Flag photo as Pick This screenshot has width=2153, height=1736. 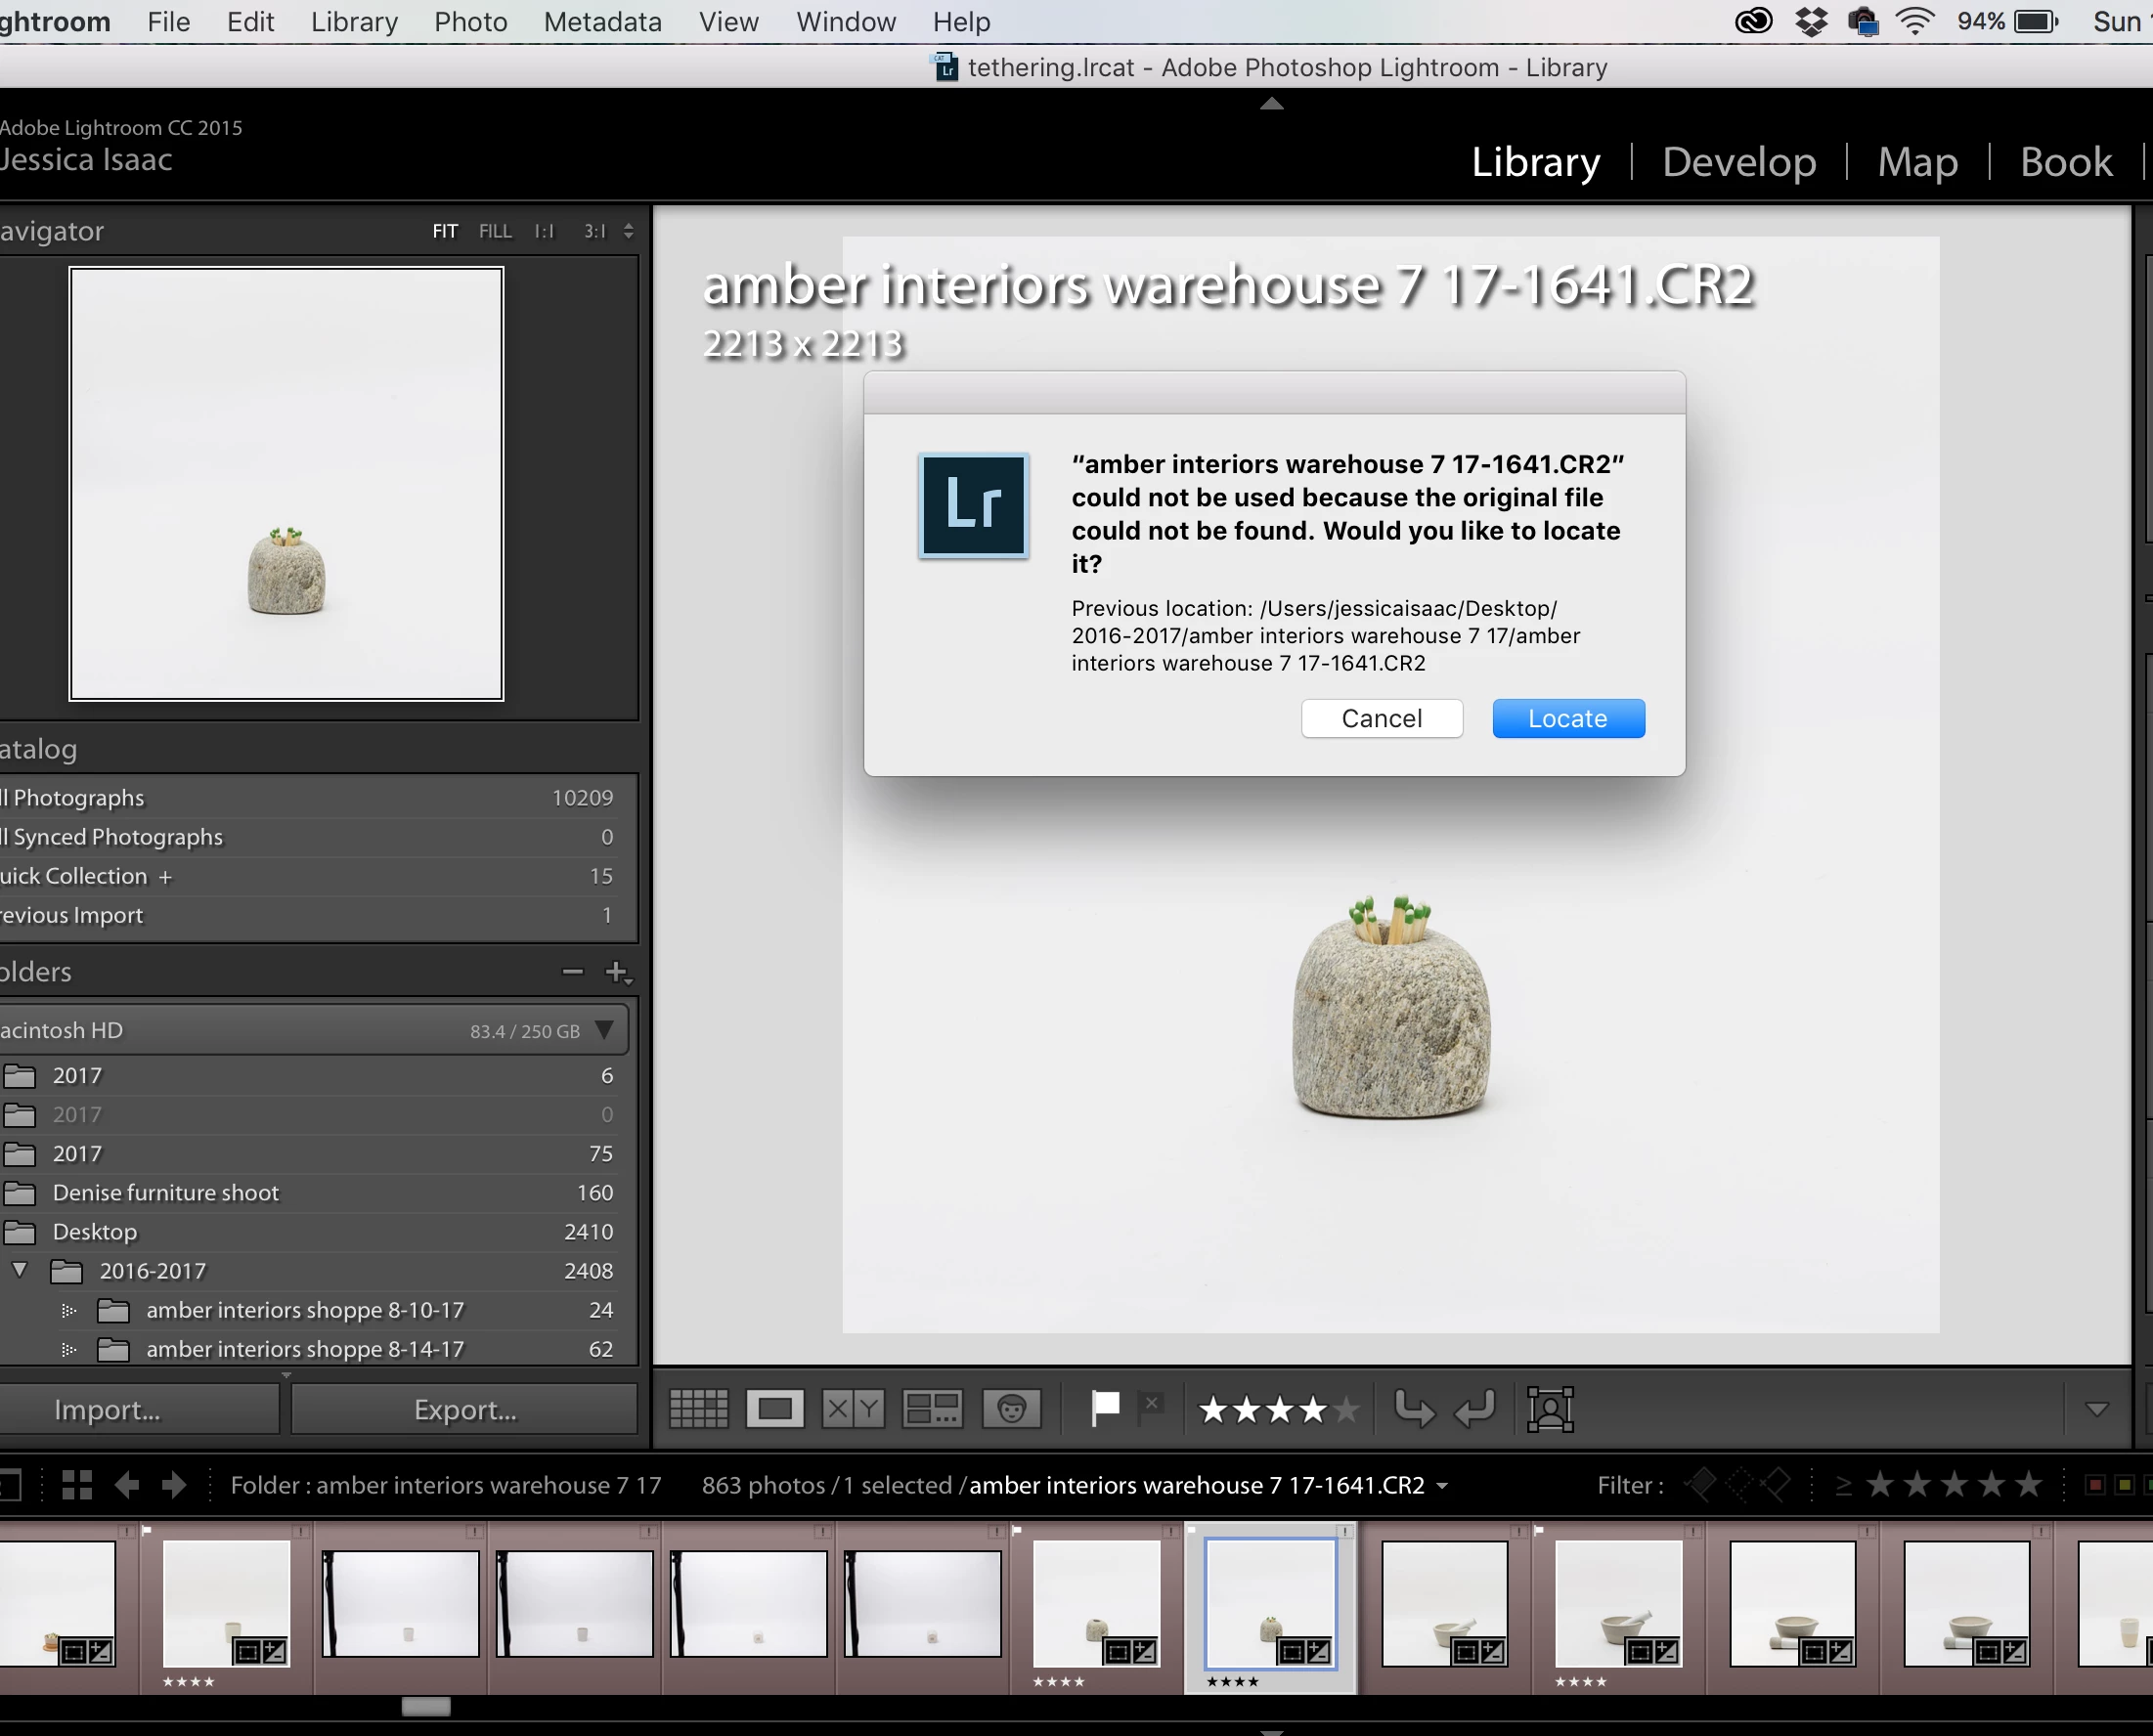coord(1105,1408)
